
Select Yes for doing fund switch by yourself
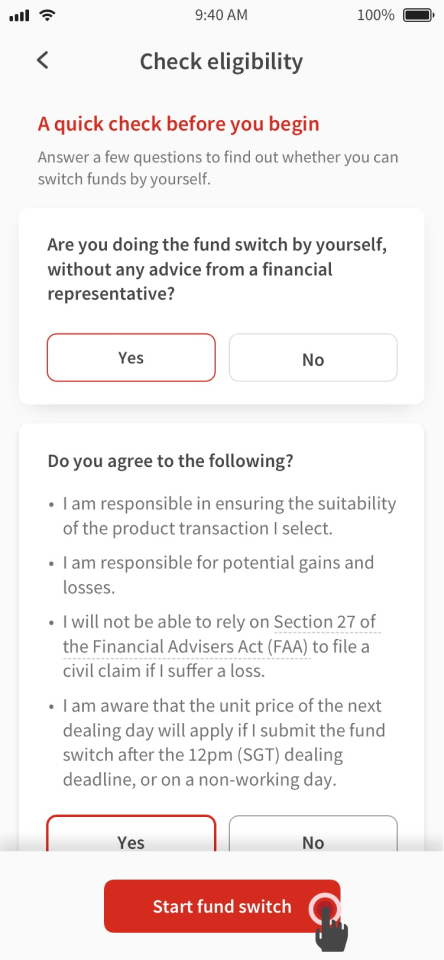click(131, 358)
